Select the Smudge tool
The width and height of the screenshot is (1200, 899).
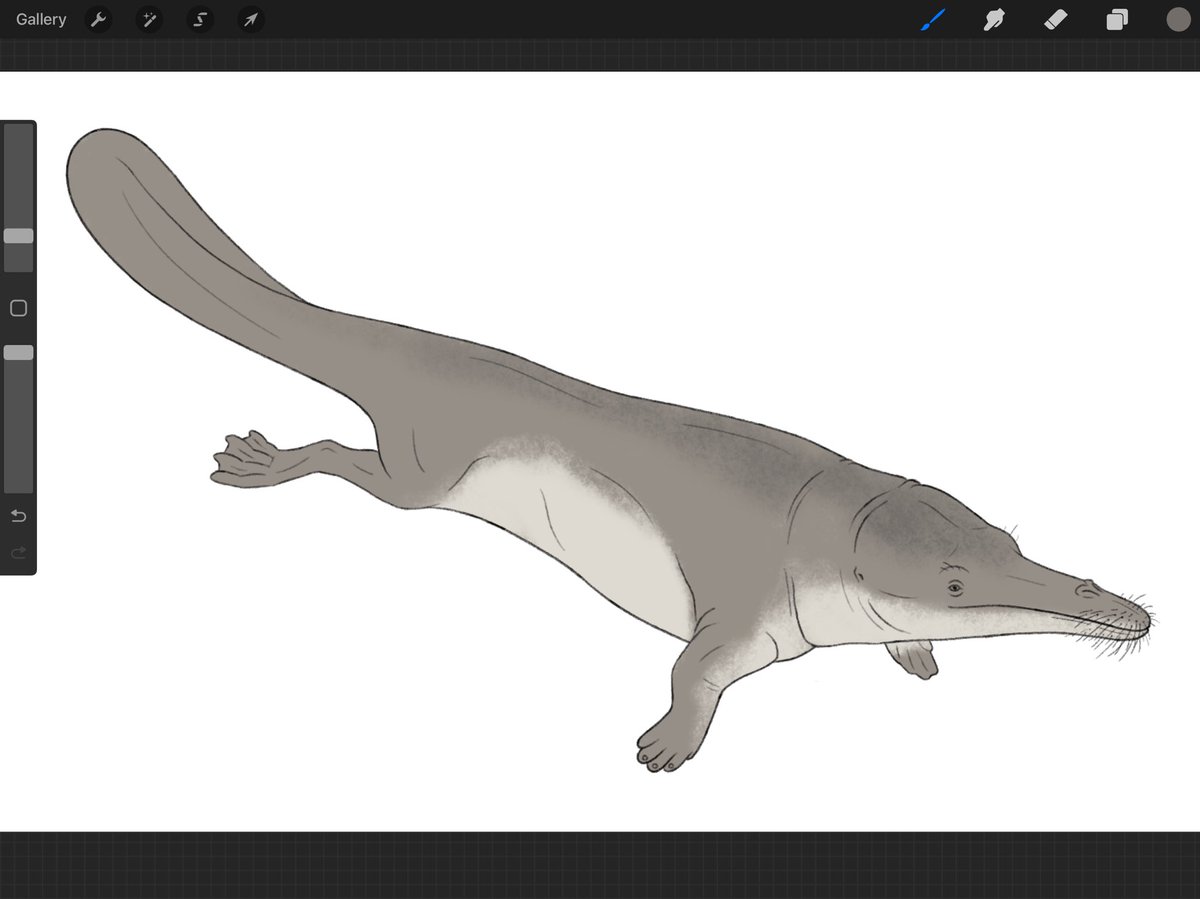tap(994, 20)
